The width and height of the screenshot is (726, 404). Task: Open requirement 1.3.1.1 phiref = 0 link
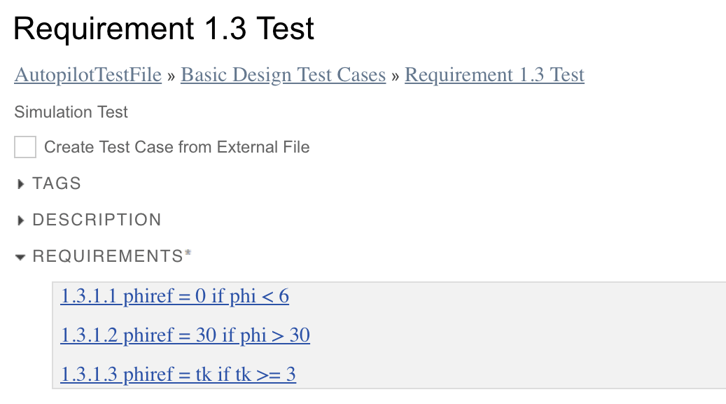[x=174, y=296]
